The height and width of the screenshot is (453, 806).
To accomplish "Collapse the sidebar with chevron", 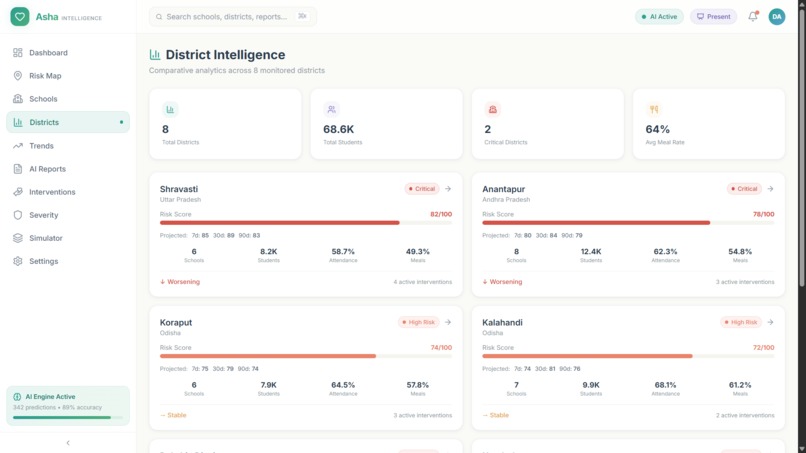I will pos(68,443).
